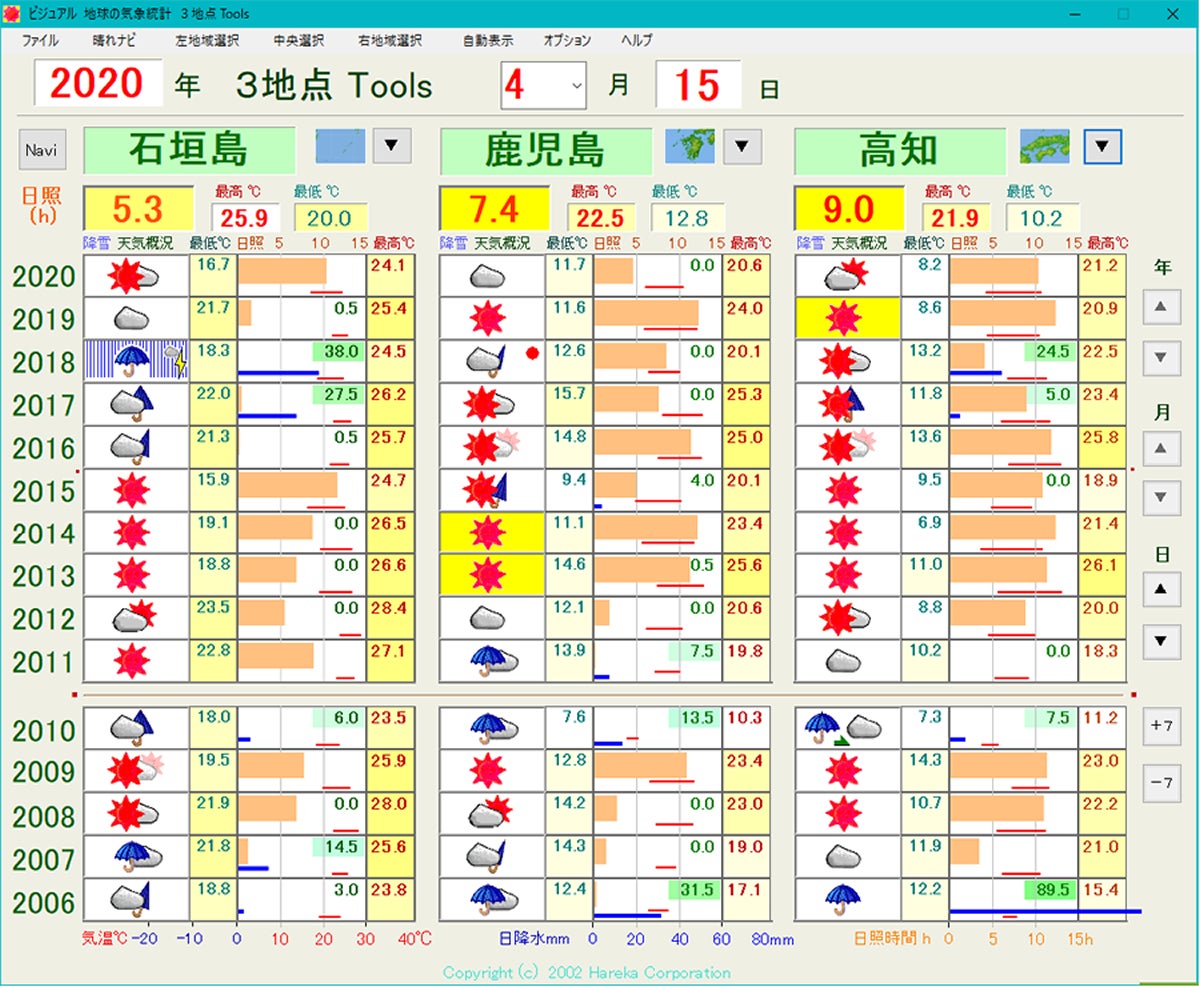Open the 晴れナビ menu
The width and height of the screenshot is (1200, 987).
coord(114,41)
